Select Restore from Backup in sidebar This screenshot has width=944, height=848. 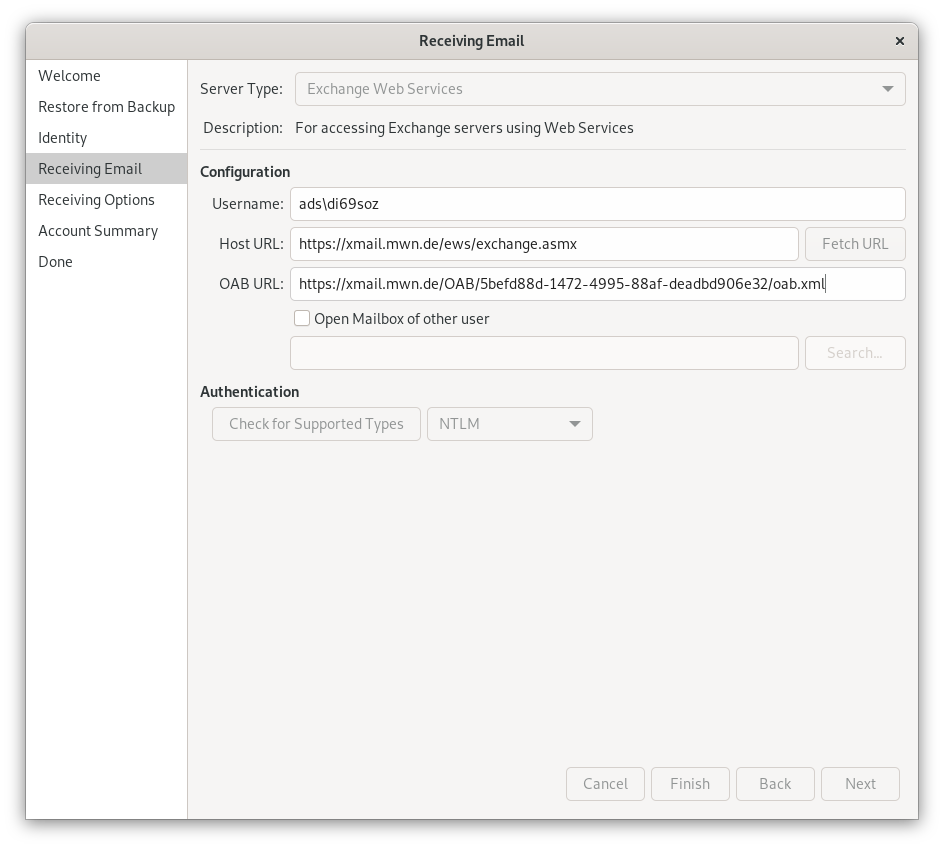click(x=106, y=106)
